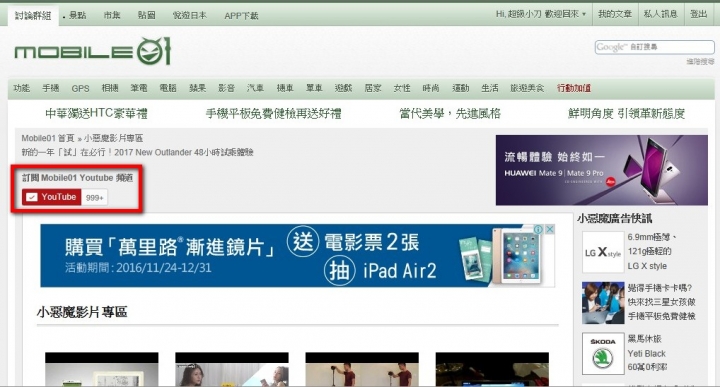720x387 pixels.
Task: Click the Huawei Mate 9 banner ad
Action: point(602,170)
